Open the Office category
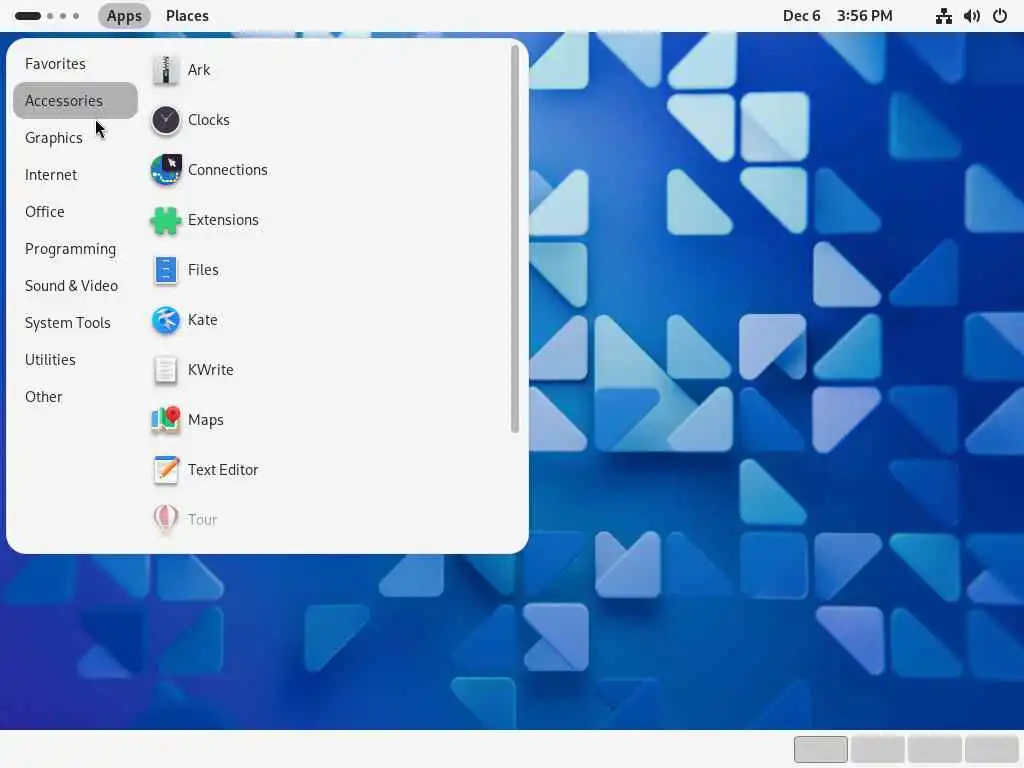 tap(75, 212)
